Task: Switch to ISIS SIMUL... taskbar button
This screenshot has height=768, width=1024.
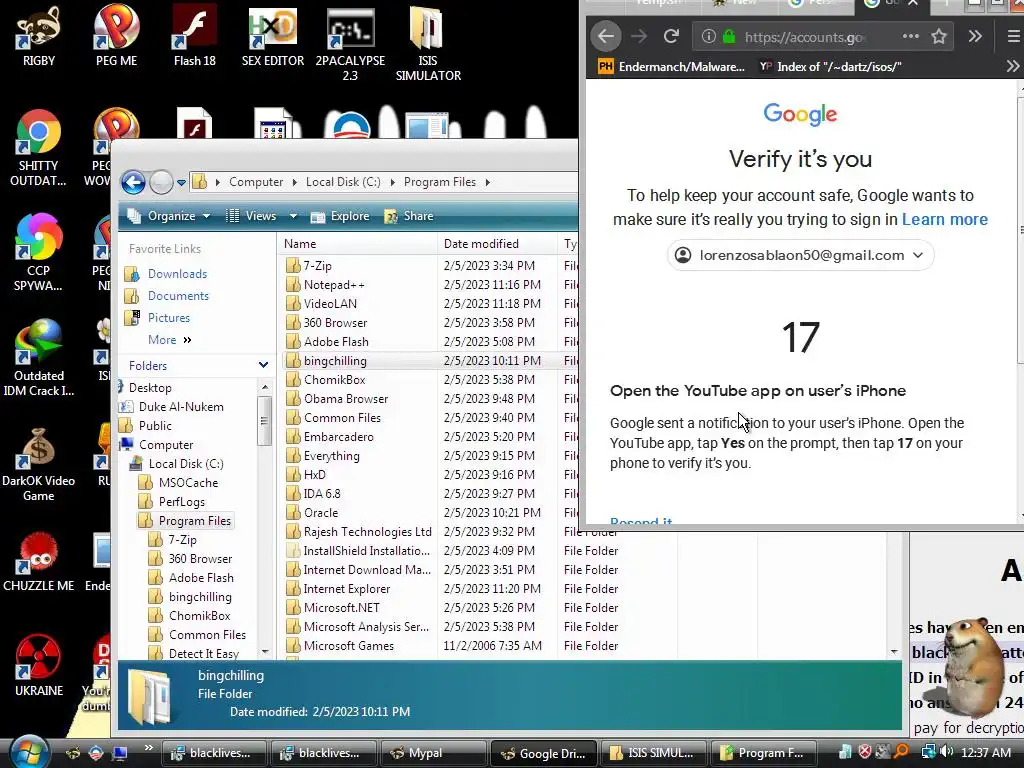Action: tap(652, 753)
